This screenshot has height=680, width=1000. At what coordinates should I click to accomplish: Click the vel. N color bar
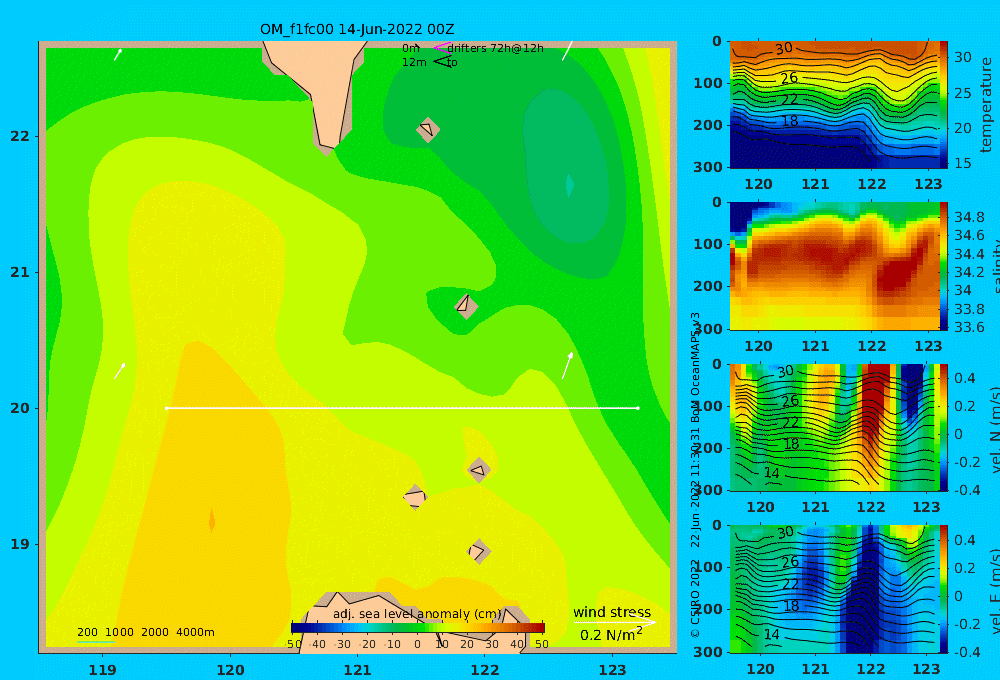tap(943, 427)
